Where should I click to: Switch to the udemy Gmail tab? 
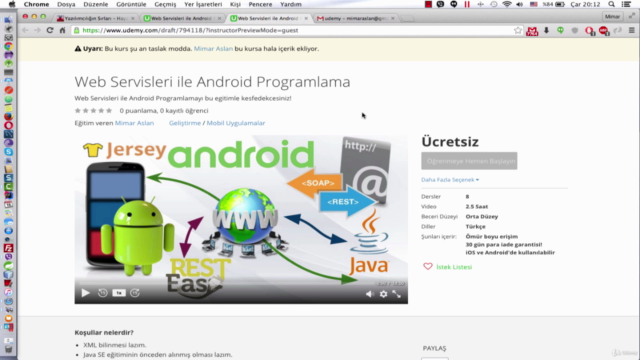tap(355, 18)
